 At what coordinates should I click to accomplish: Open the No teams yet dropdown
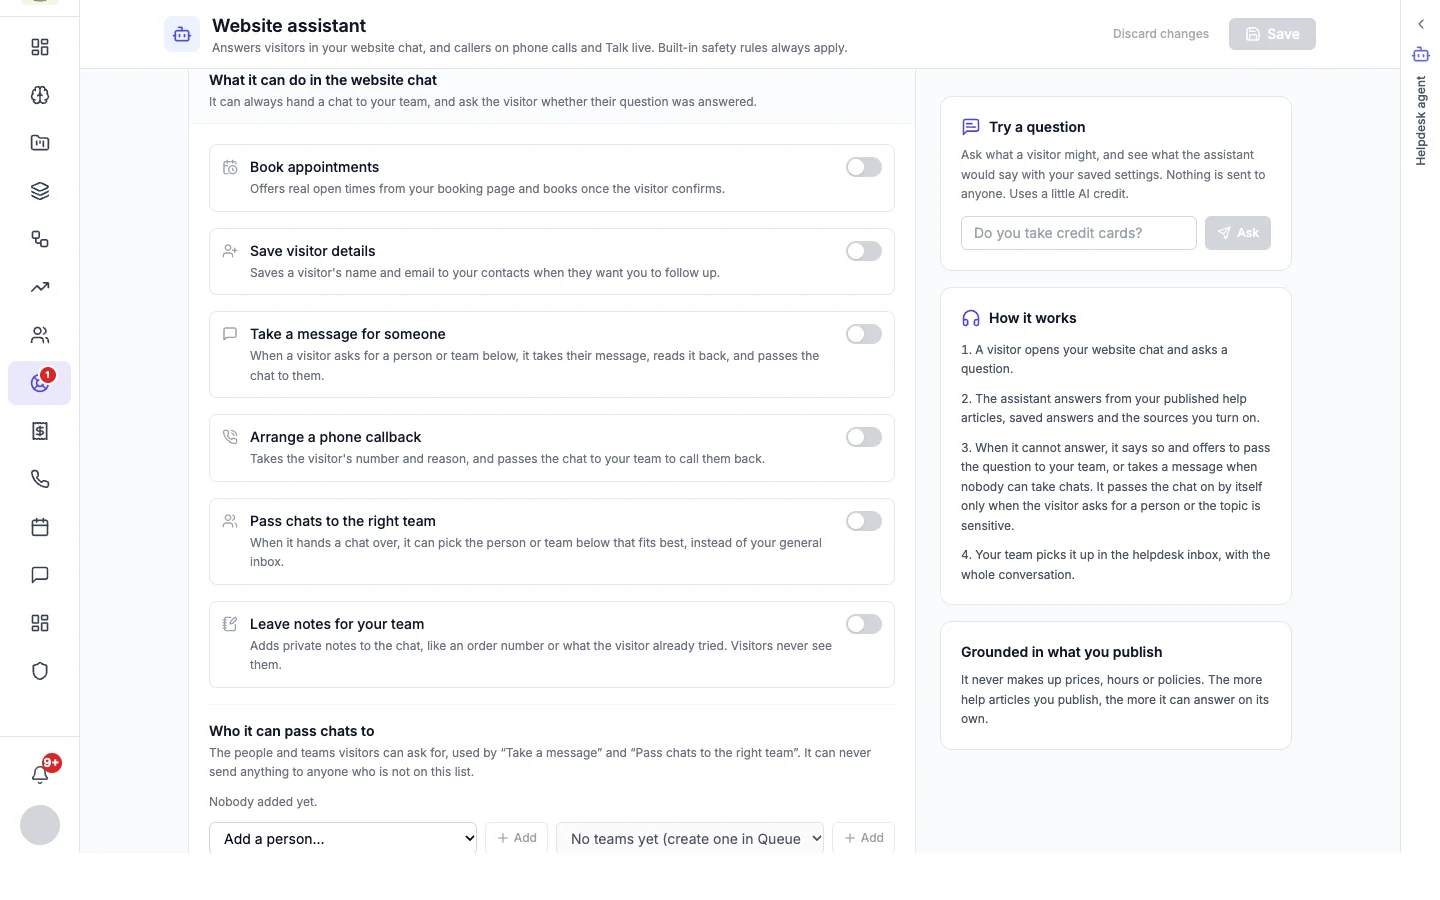690,838
